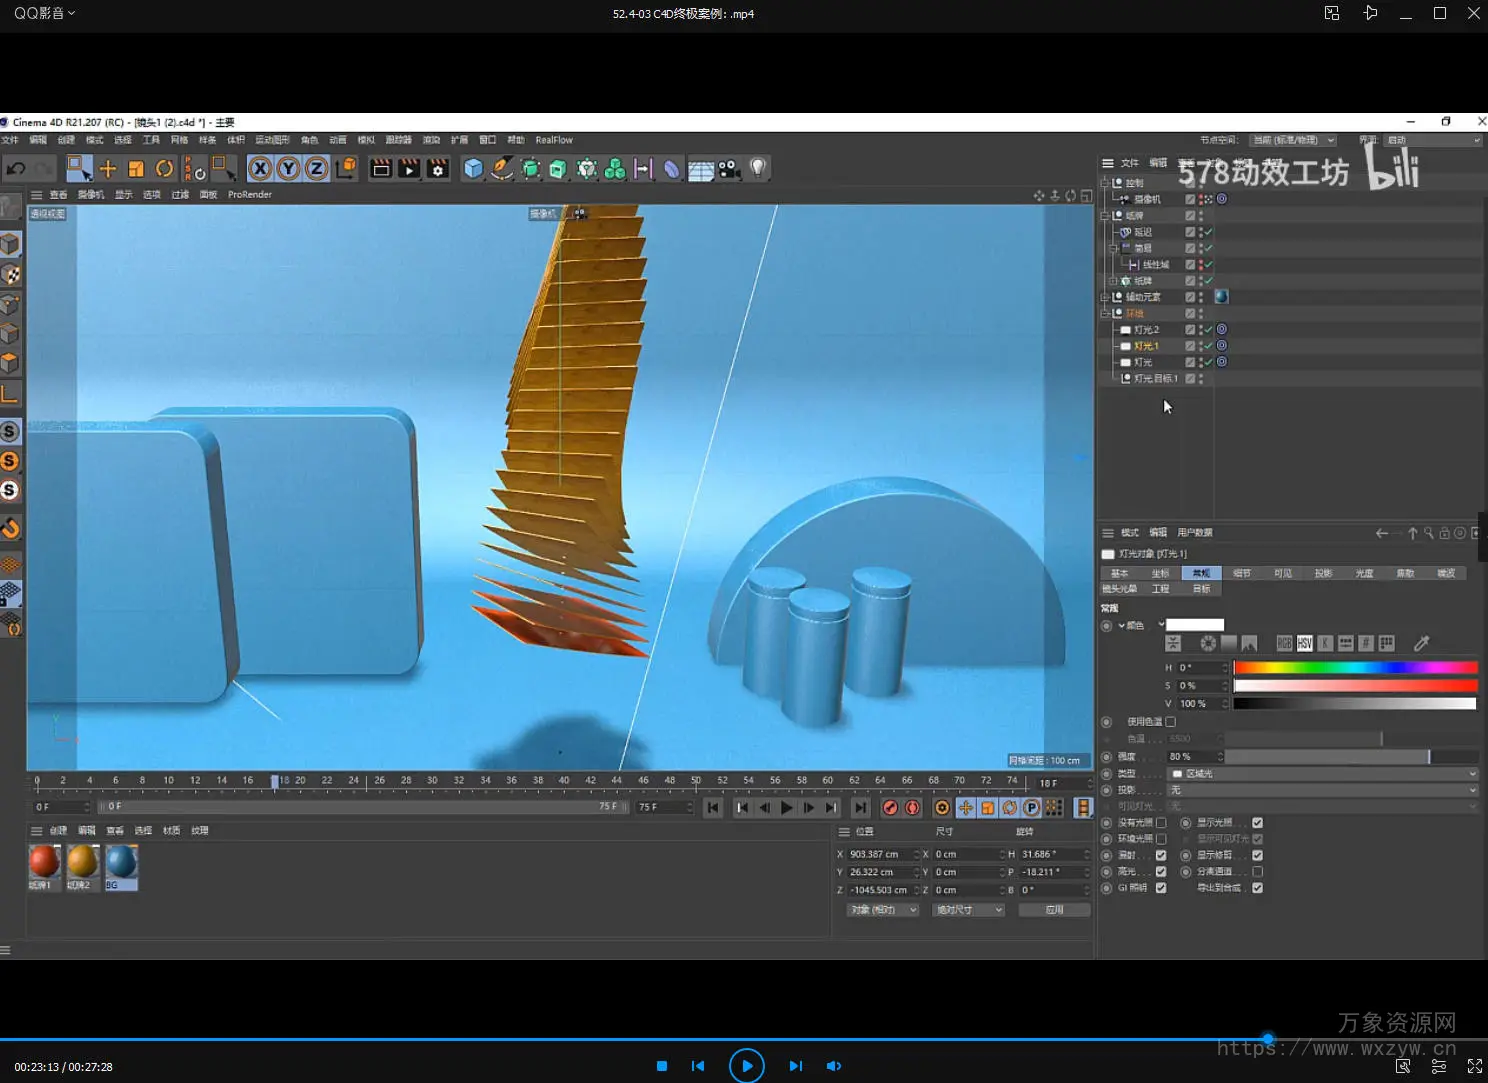Pick the eyedropper color picker tool
This screenshot has height=1083, width=1488.
[1421, 643]
